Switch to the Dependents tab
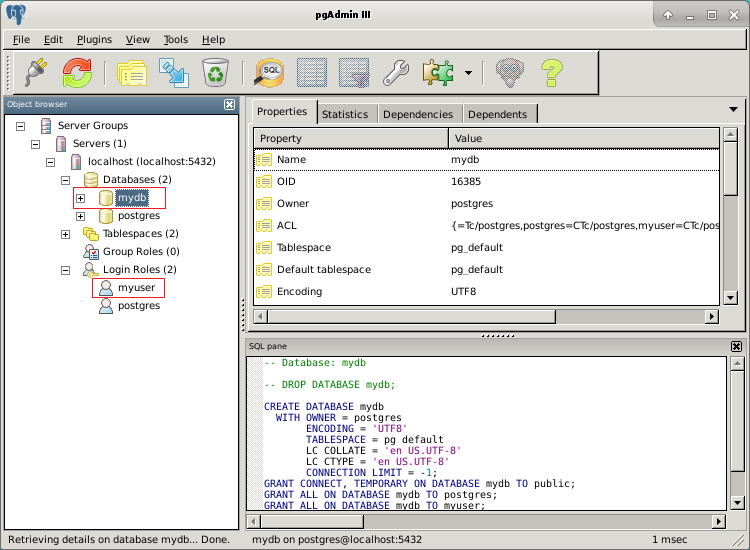Viewport: 750px width, 550px height. 497,114
